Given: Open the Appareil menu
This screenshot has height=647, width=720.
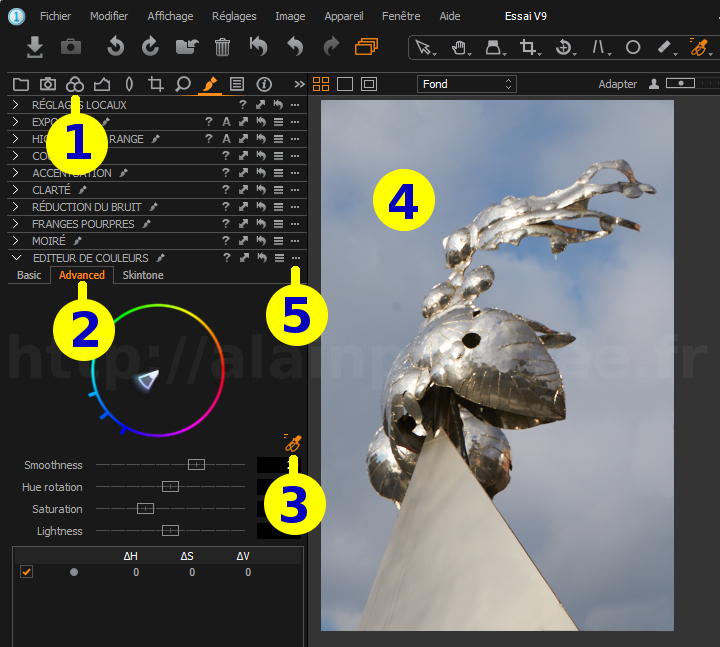Looking at the screenshot, I should coord(344,16).
